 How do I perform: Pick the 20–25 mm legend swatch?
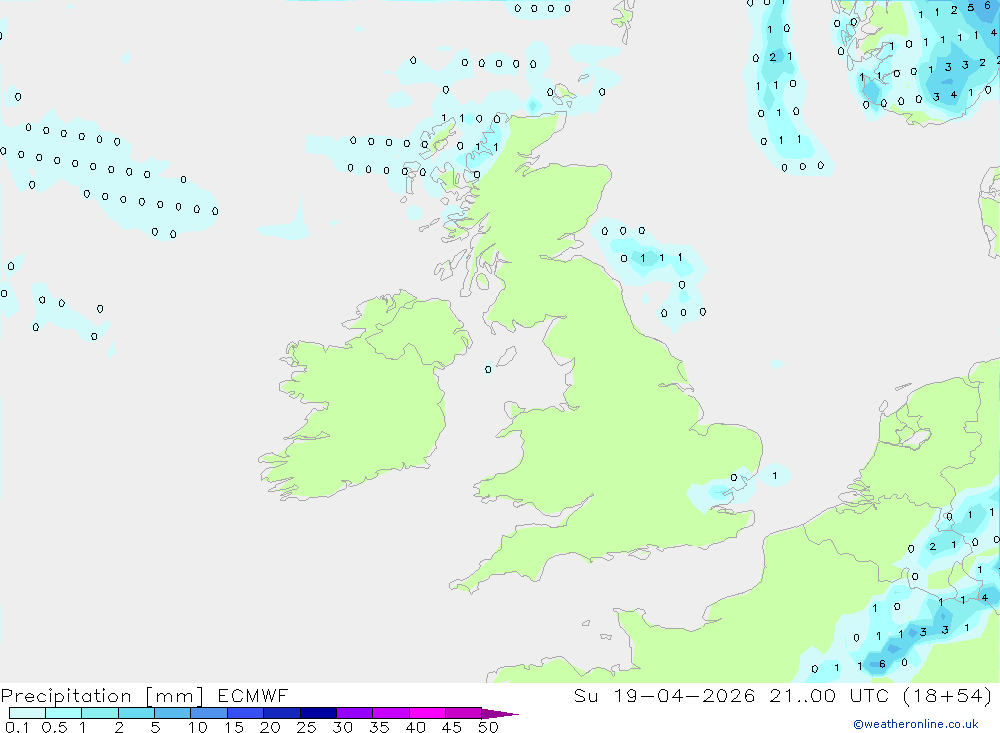pos(282,713)
